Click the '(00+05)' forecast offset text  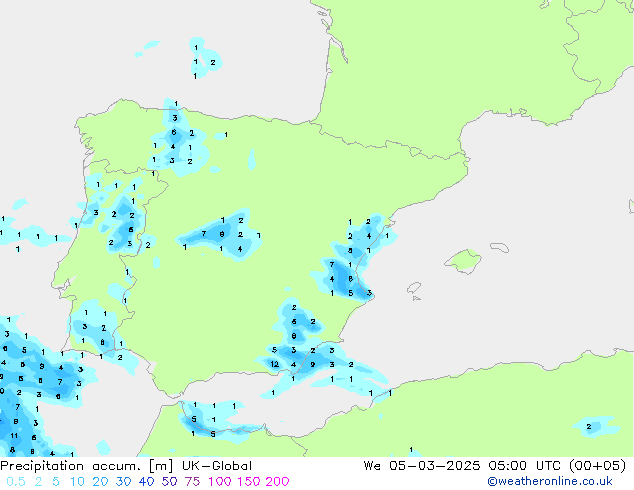[598, 466]
